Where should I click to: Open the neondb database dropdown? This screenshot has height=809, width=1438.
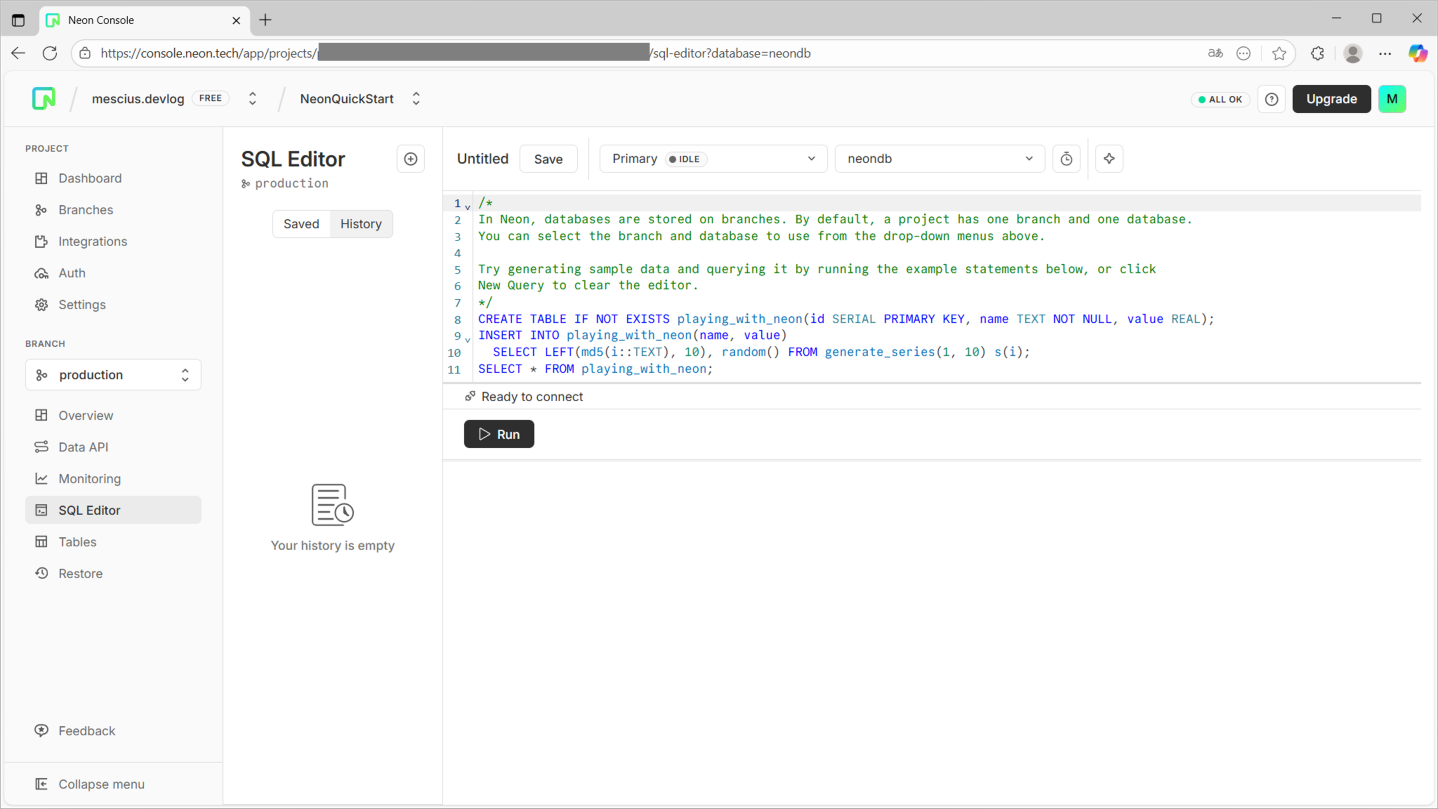click(939, 159)
